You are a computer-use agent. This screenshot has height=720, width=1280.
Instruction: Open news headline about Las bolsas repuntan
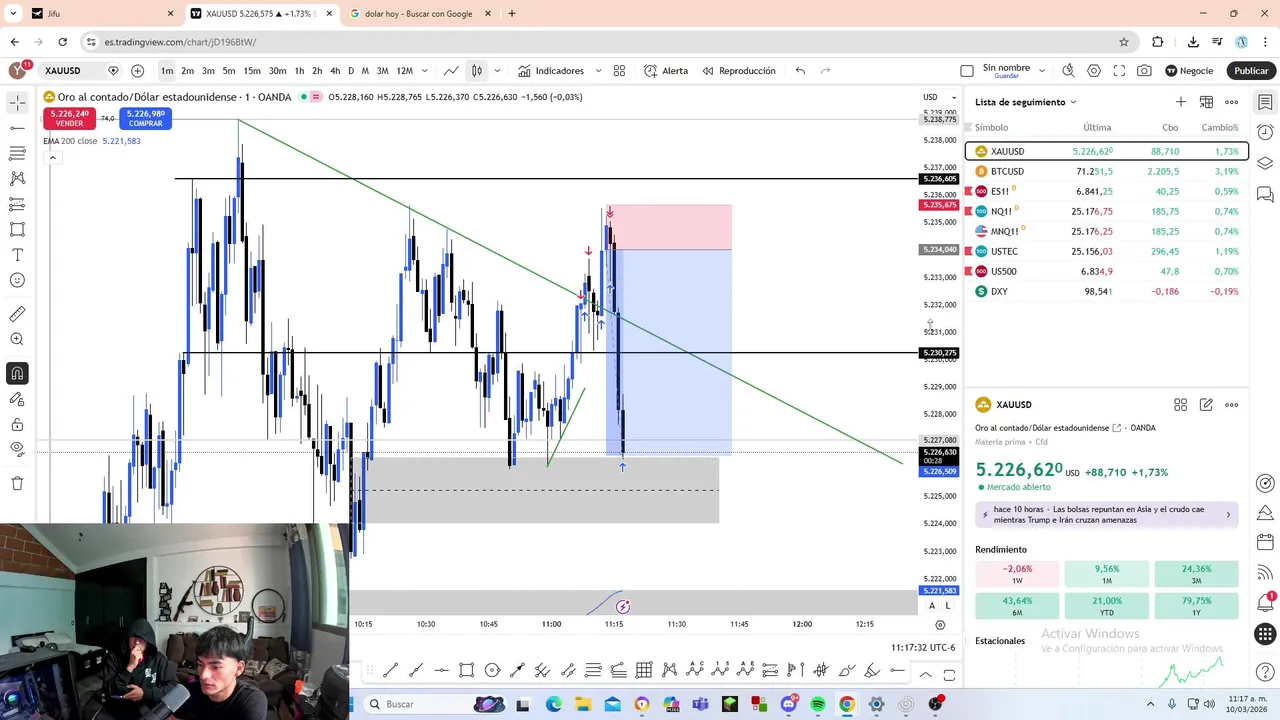1107,514
